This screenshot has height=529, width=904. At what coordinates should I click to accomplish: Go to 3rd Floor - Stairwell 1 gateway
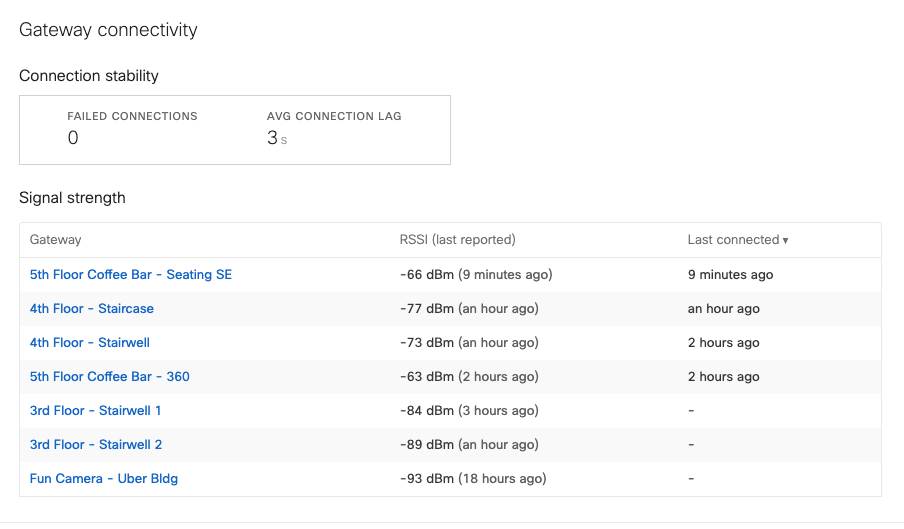95,410
